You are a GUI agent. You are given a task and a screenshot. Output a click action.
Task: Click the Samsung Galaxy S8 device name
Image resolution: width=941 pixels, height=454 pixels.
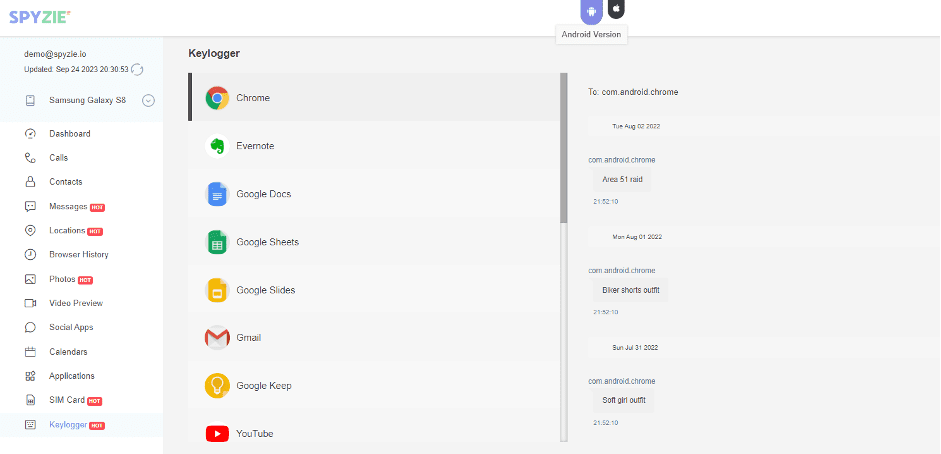click(x=88, y=101)
